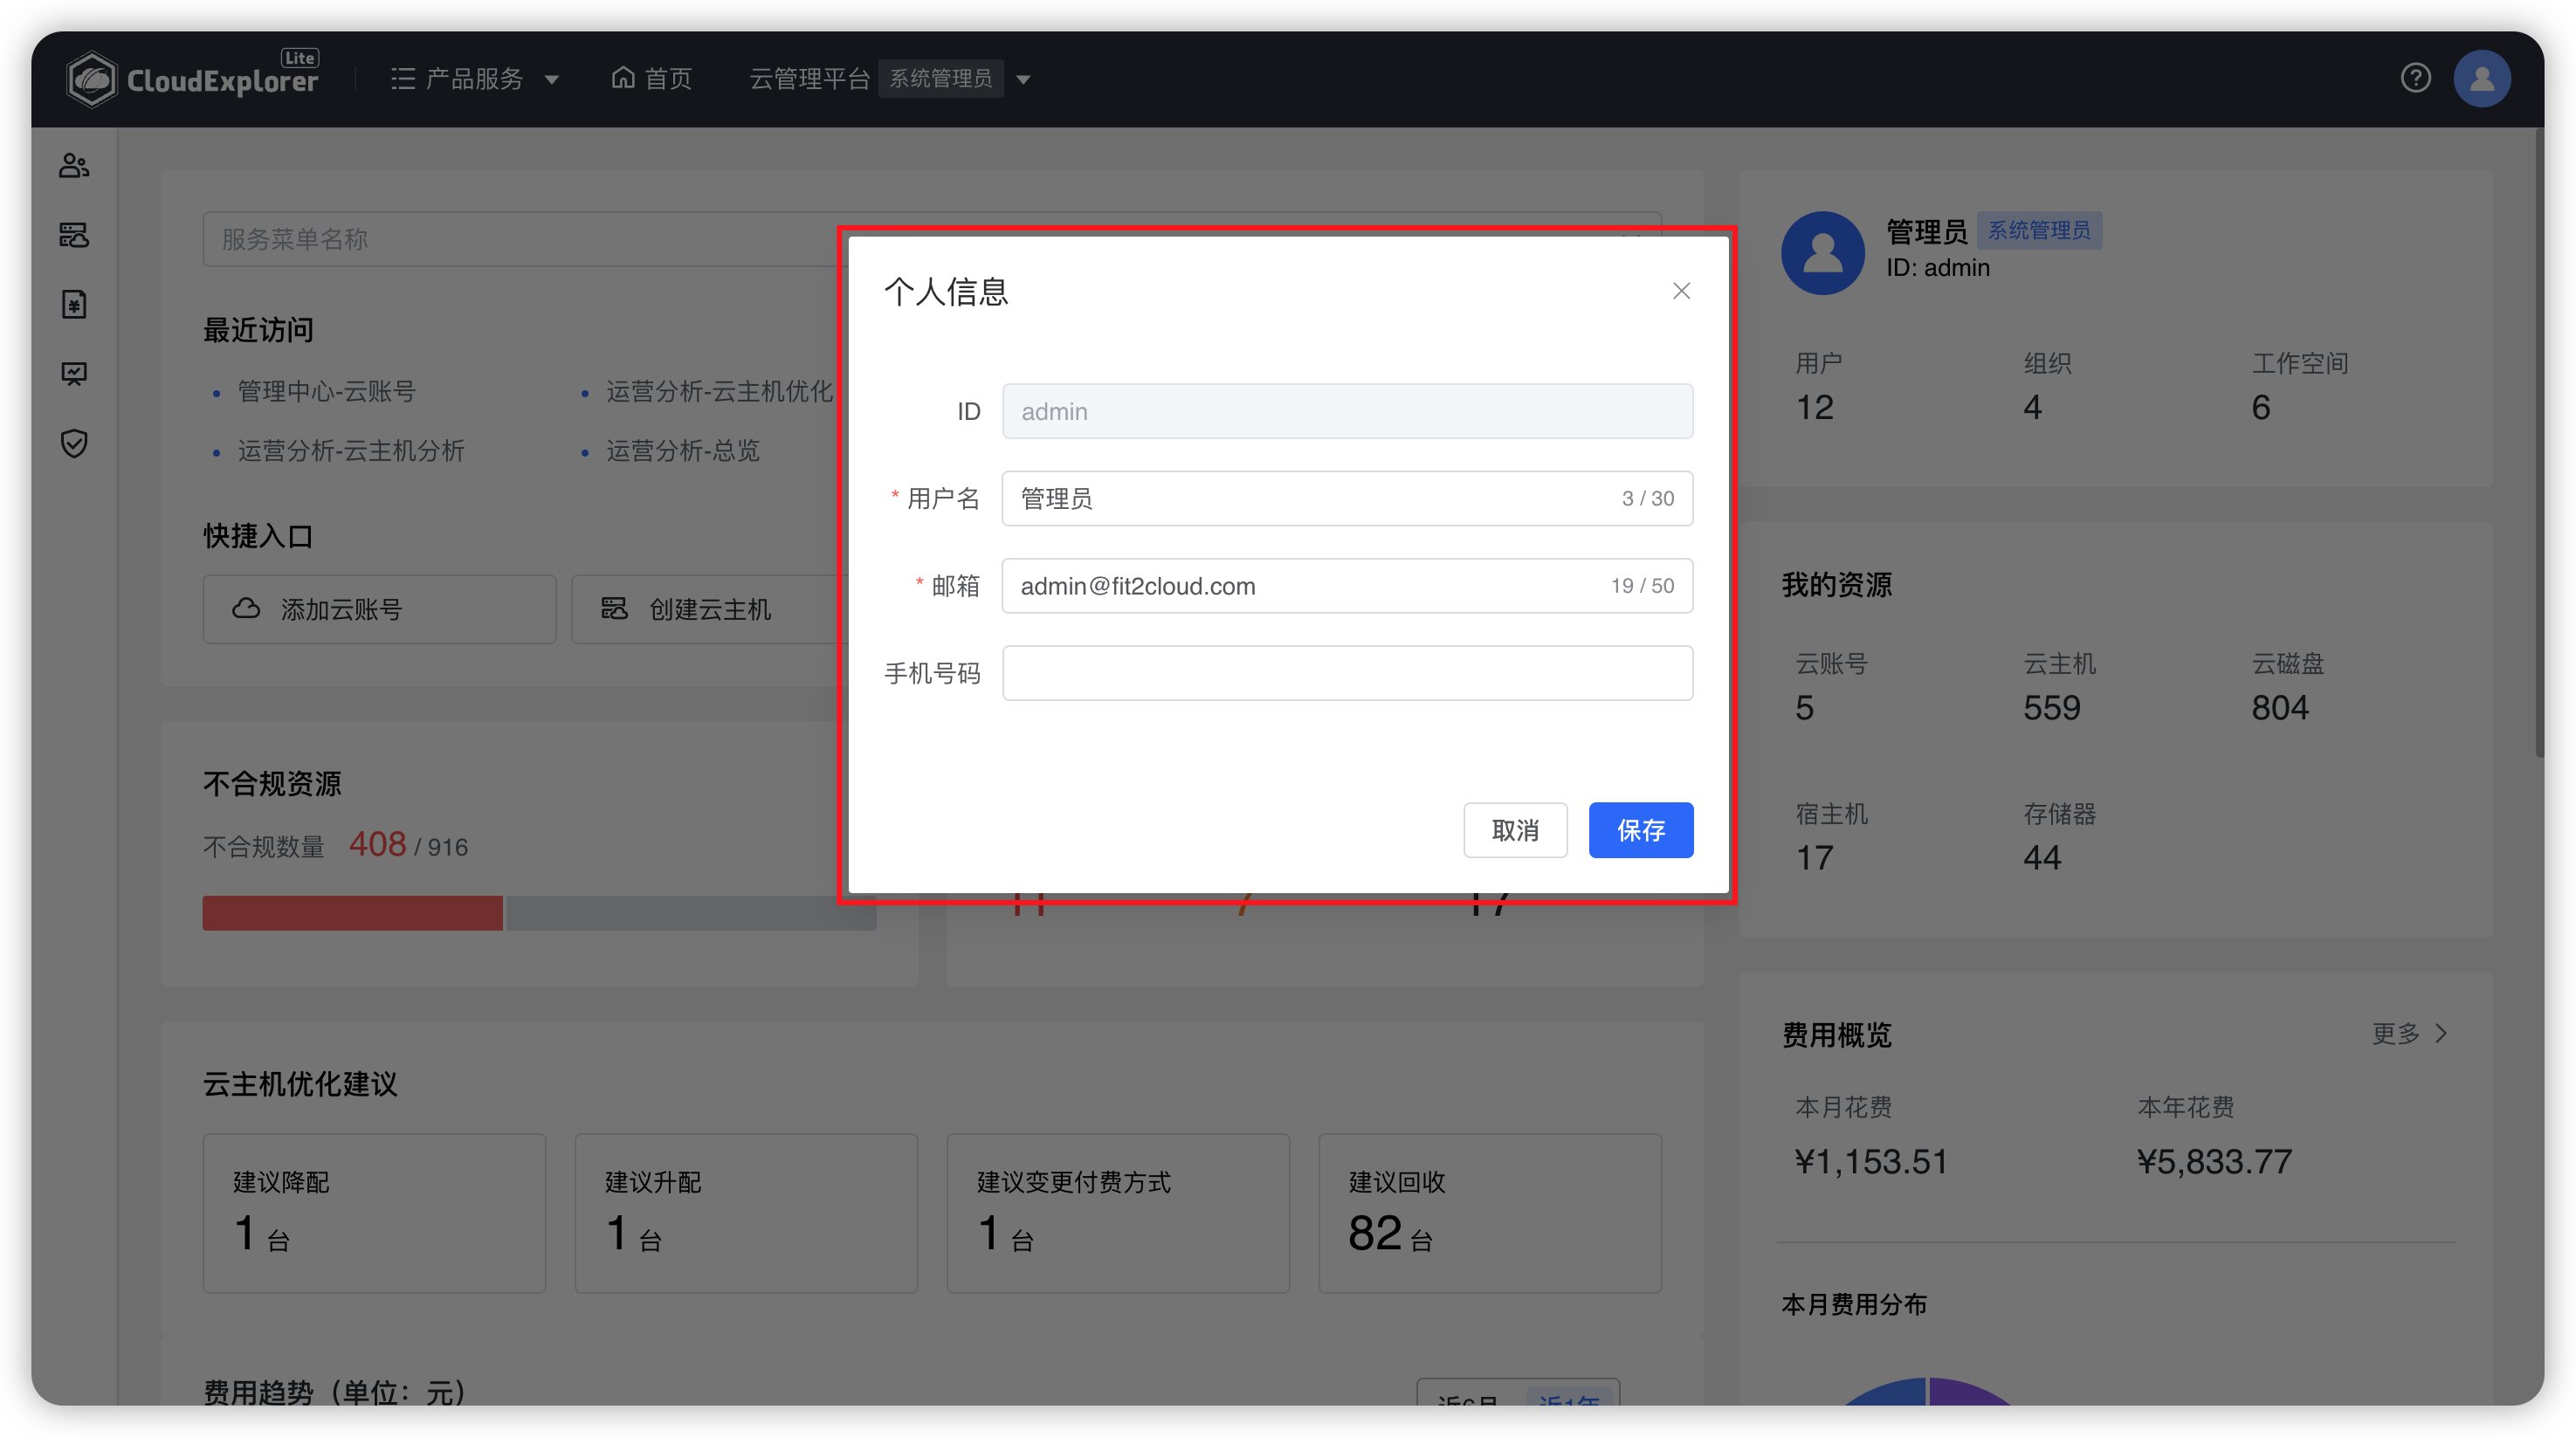Click the 添加云账号 shortcut
This screenshot has height=1437, width=2576.
point(379,609)
